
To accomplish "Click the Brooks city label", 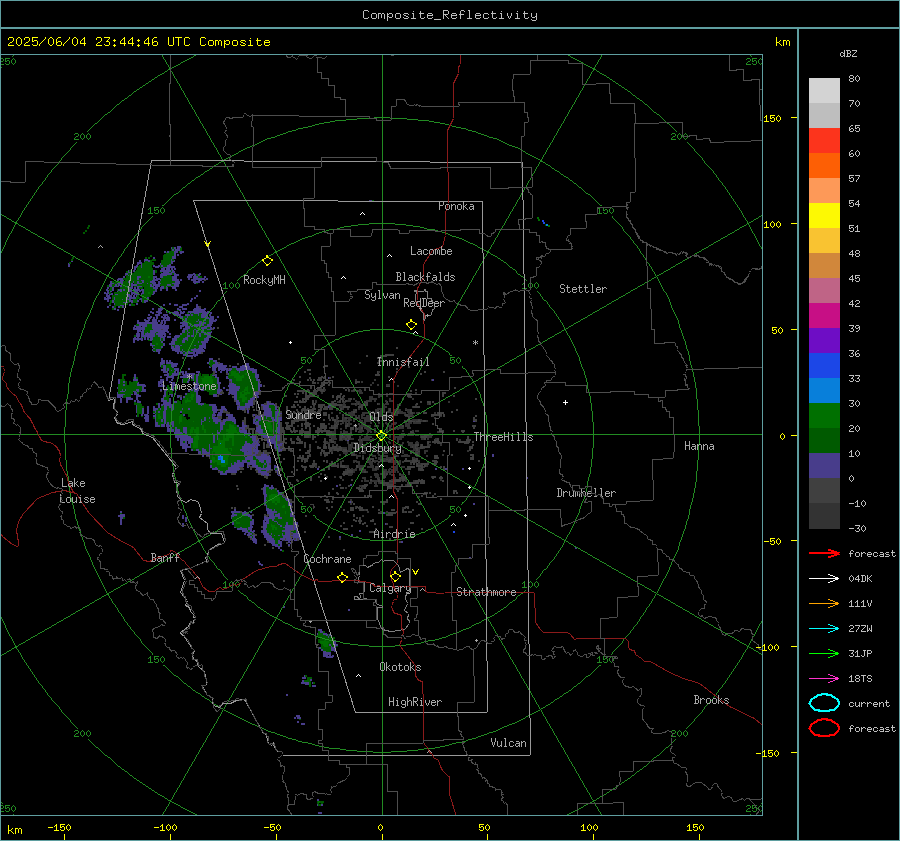I will coord(711,700).
